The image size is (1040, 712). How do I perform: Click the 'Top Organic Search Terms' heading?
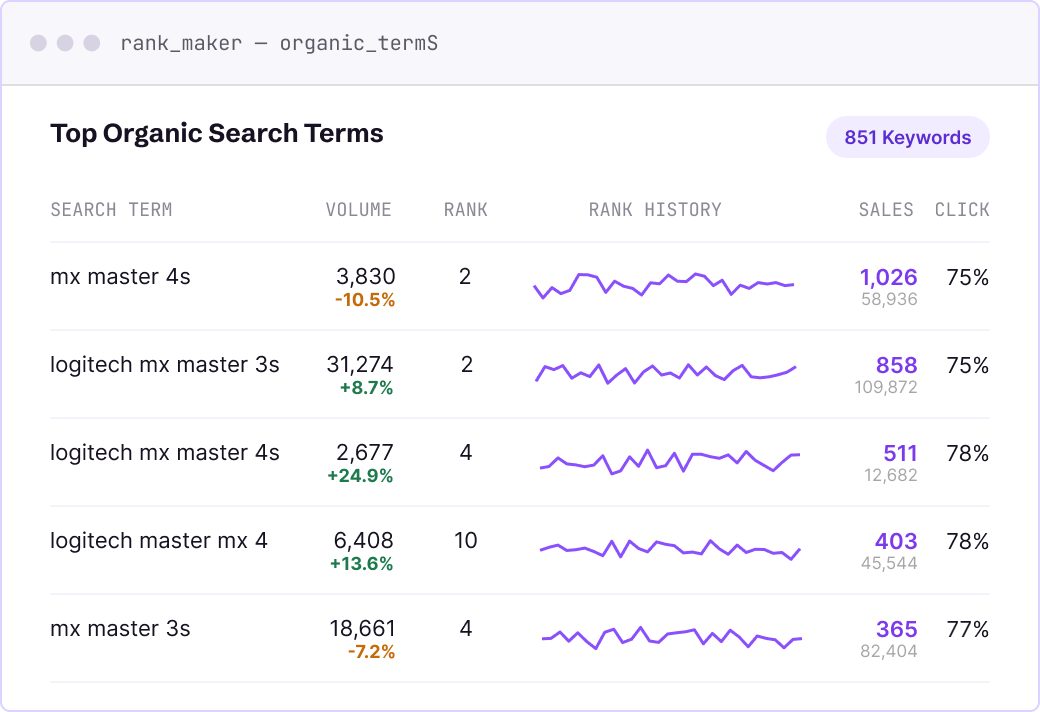coord(217,133)
